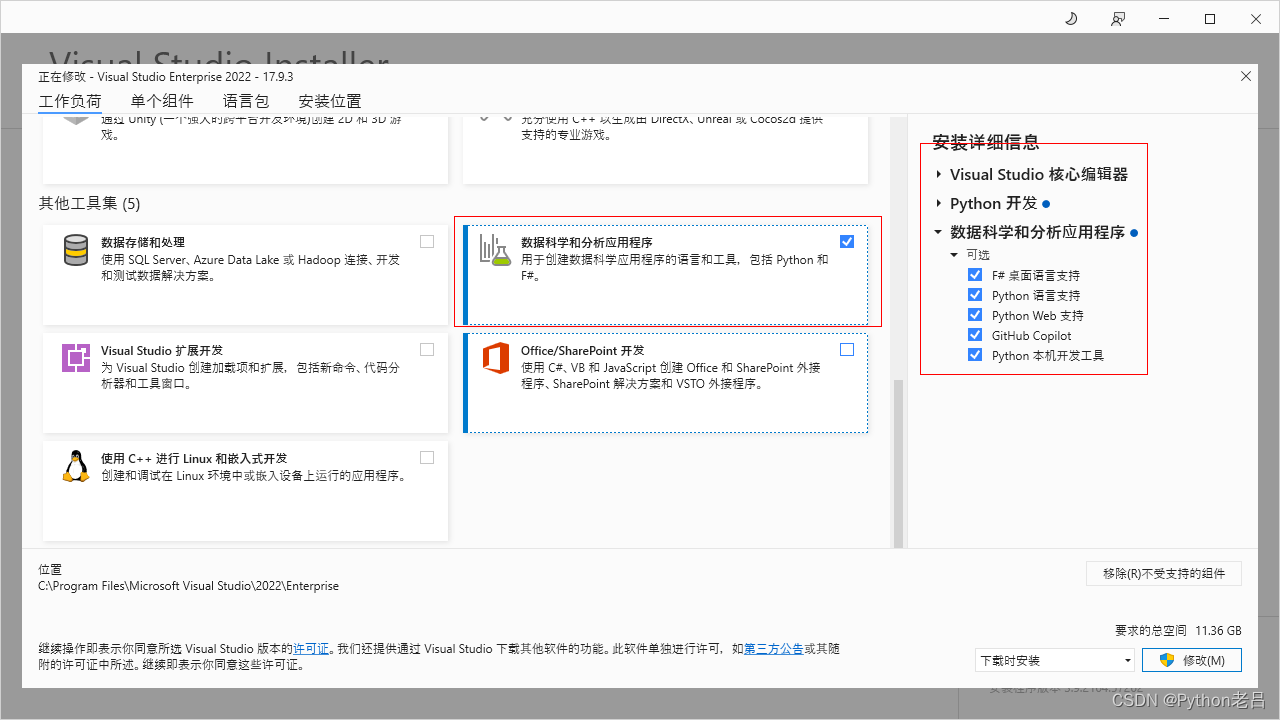Collapse 数据科学和分析应用程序 details node
The image size is (1280, 720).
tap(938, 232)
